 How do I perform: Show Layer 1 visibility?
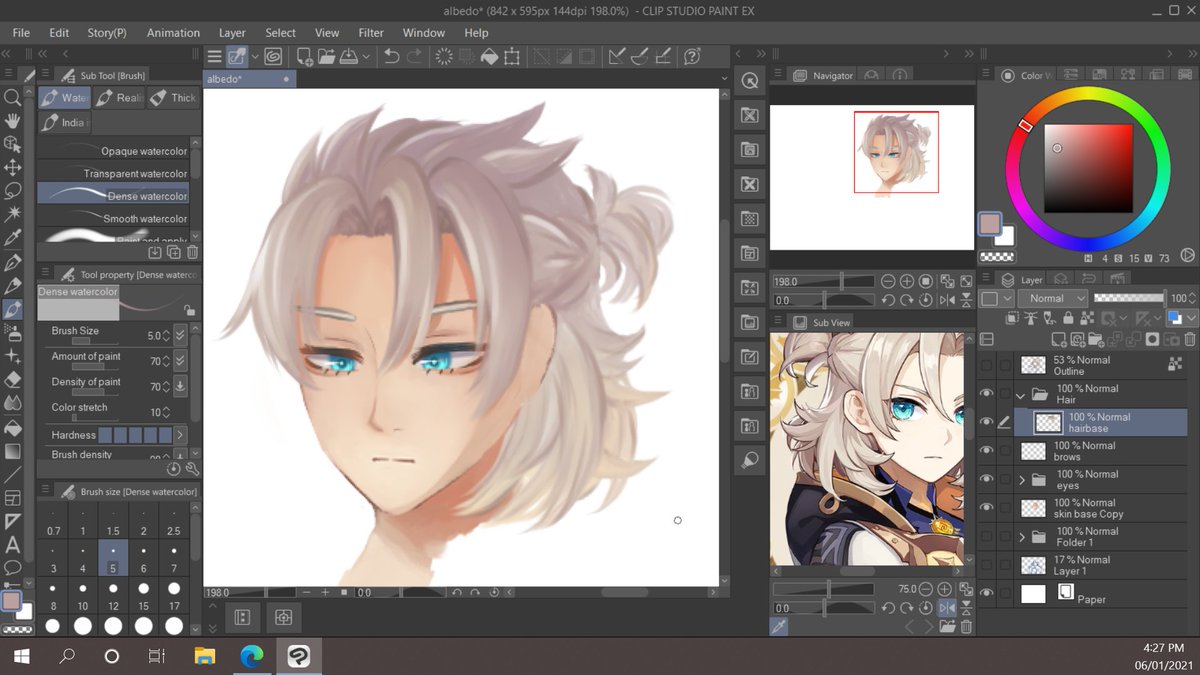click(987, 565)
